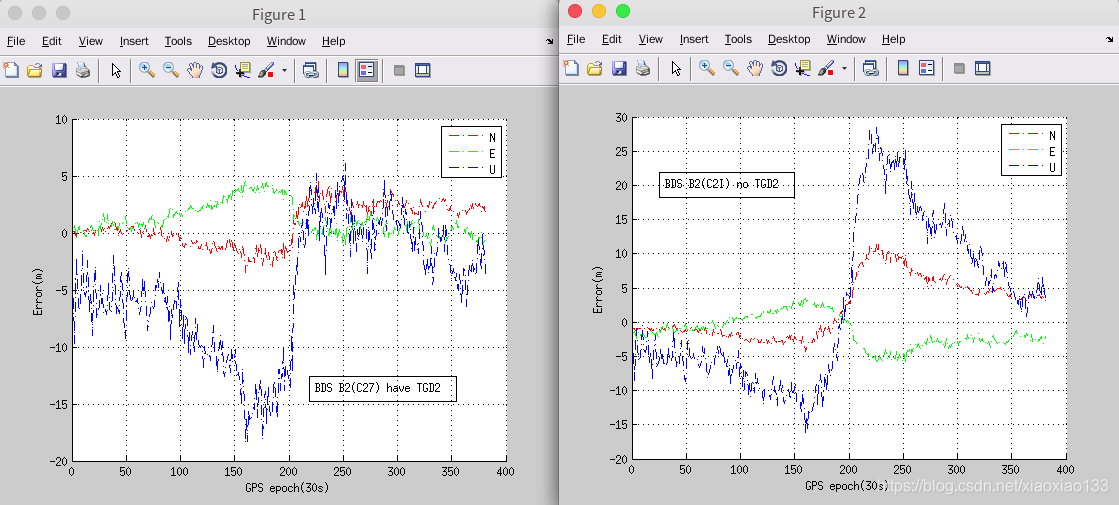Click Hide Plot Tools icon in Figure 2

(960, 68)
